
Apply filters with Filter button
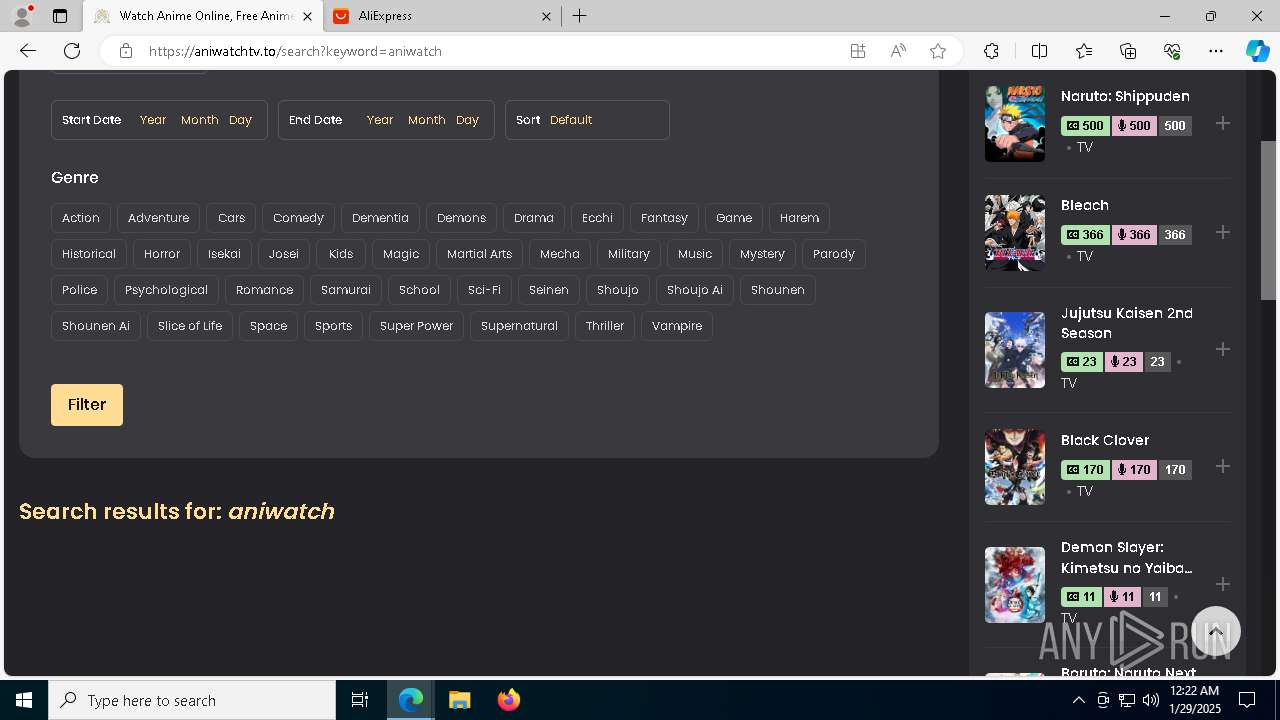point(87,405)
